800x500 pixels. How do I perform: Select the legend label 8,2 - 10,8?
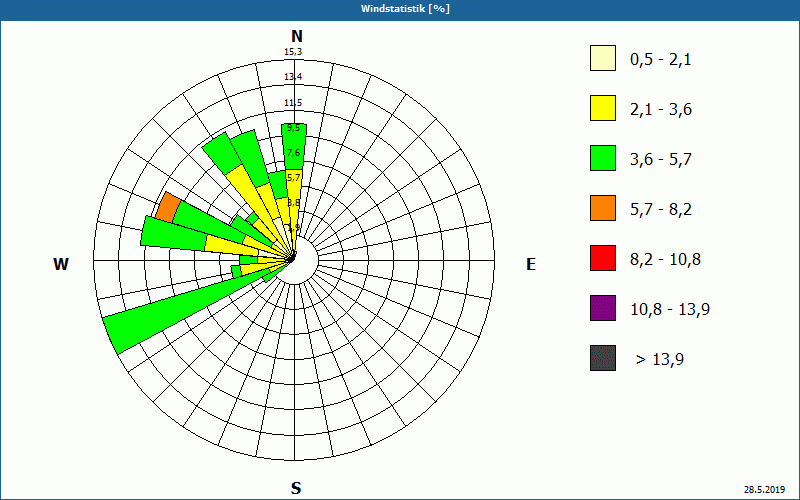tap(665, 260)
